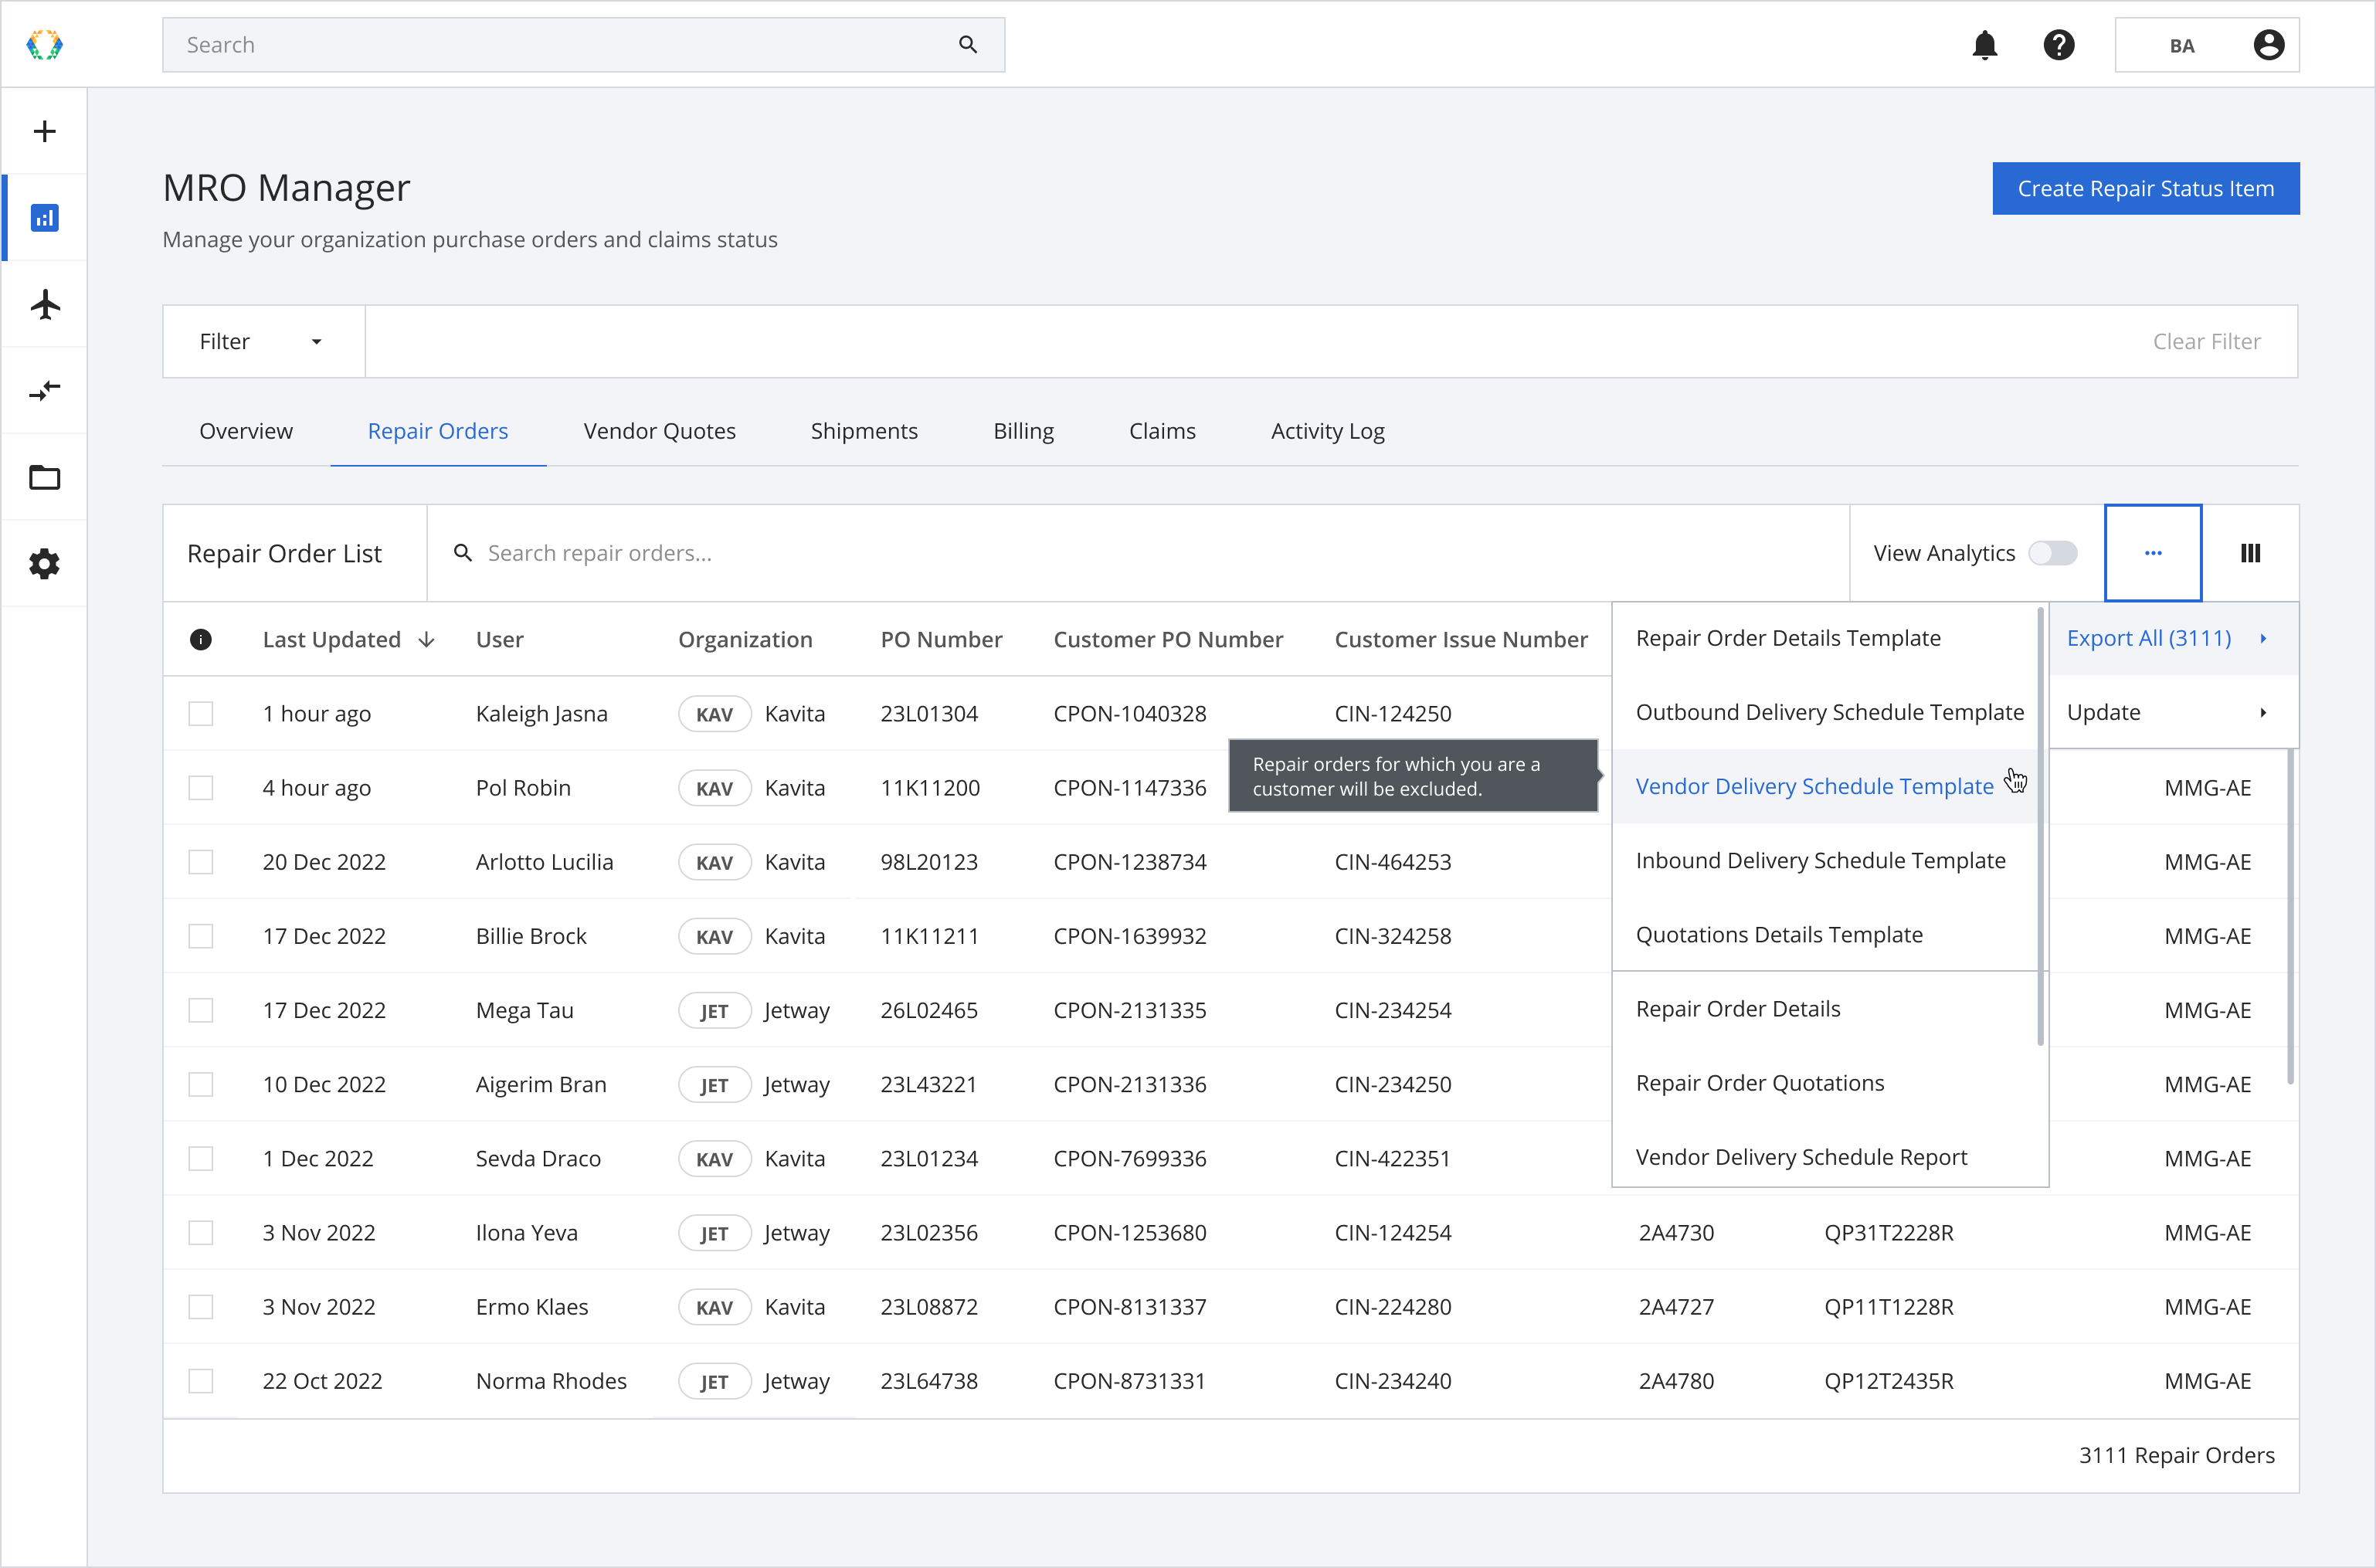Open the Shipments tab
Image resolution: width=2376 pixels, height=1568 pixels.
pyautogui.click(x=864, y=431)
